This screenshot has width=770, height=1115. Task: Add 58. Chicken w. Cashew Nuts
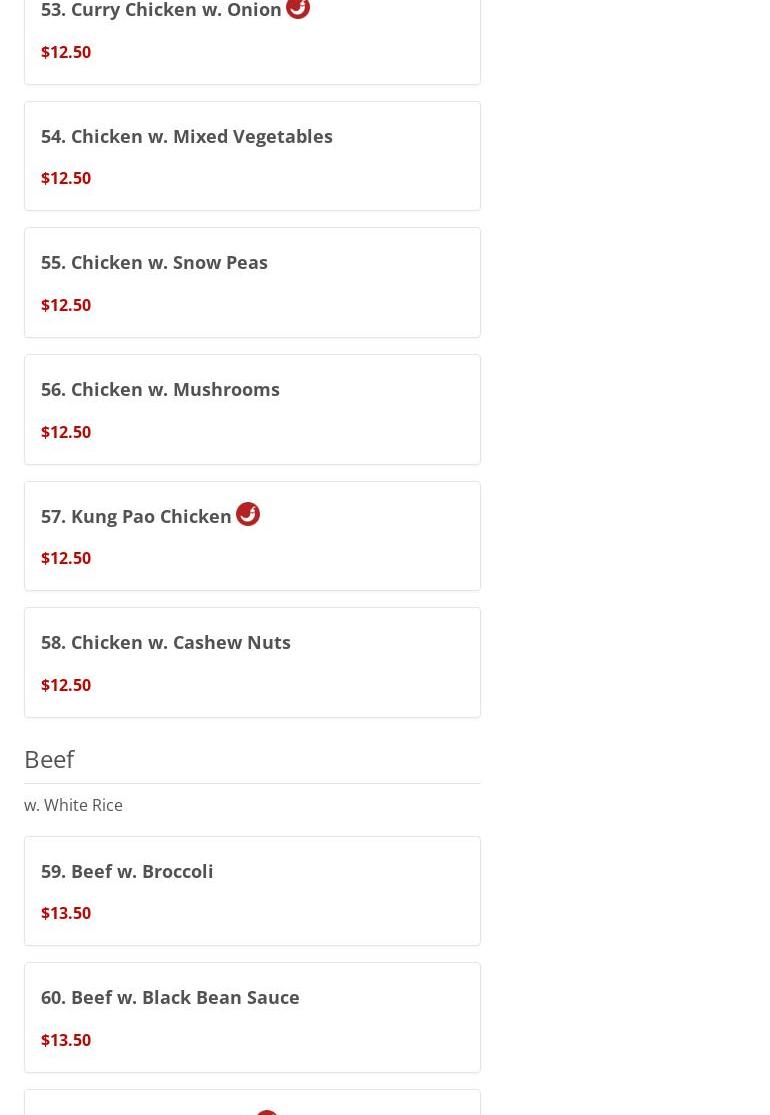pos(252,662)
